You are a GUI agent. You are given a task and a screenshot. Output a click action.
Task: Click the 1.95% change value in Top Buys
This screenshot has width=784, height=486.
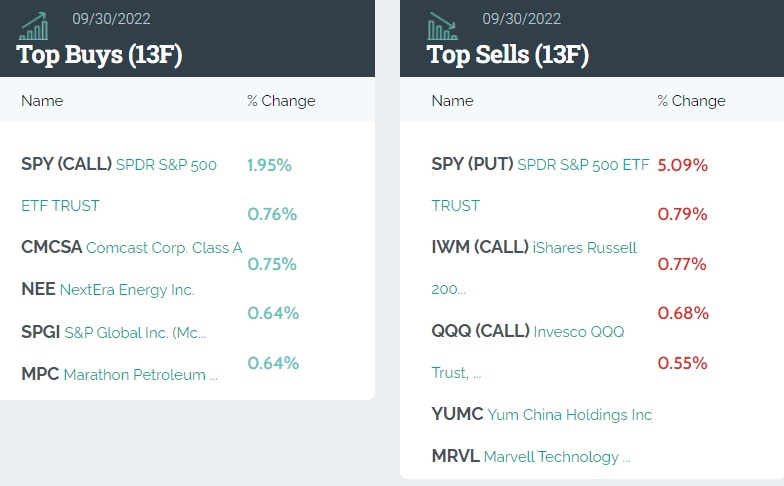269,165
